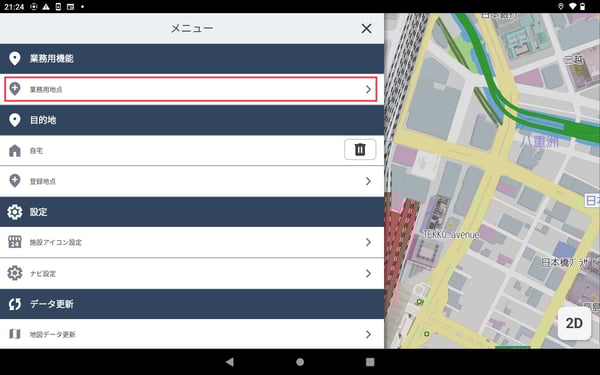Tap the 自宅 house icon

[15, 150]
